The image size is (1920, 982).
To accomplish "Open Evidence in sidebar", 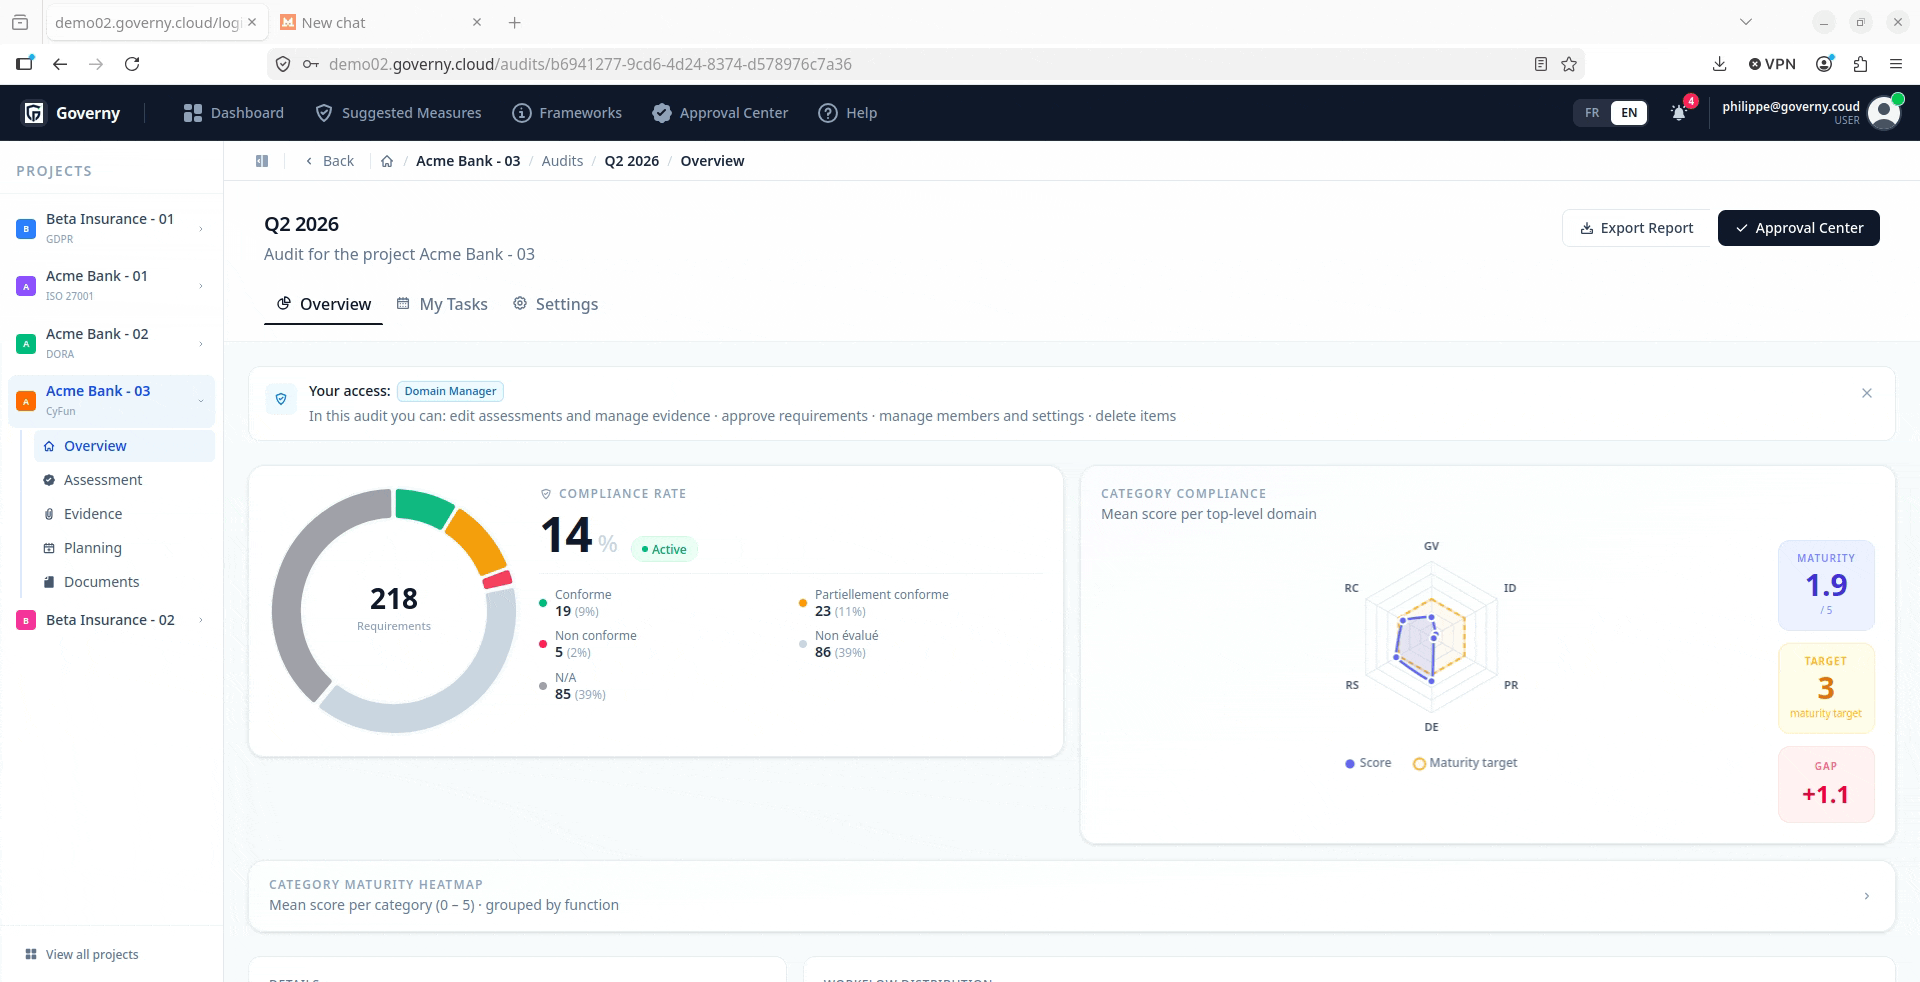I will point(124,514).
